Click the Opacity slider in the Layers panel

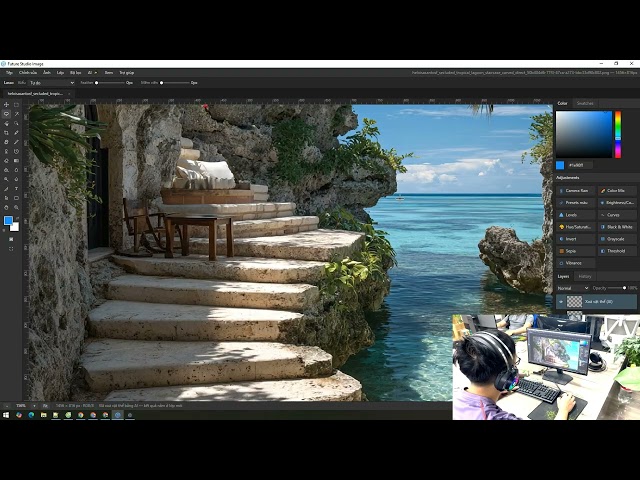point(618,288)
